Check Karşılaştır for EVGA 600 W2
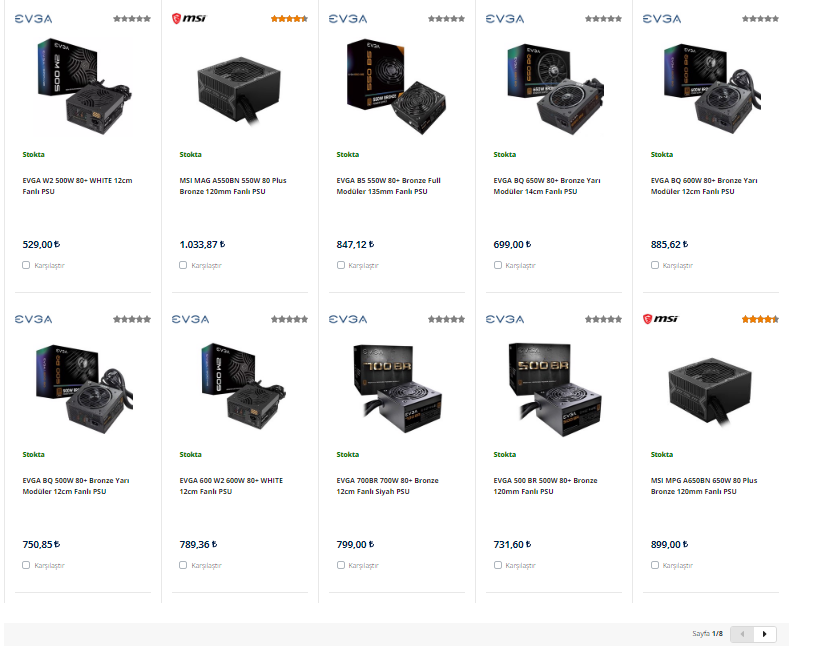Viewport: 829px width, 656px height. (183, 565)
